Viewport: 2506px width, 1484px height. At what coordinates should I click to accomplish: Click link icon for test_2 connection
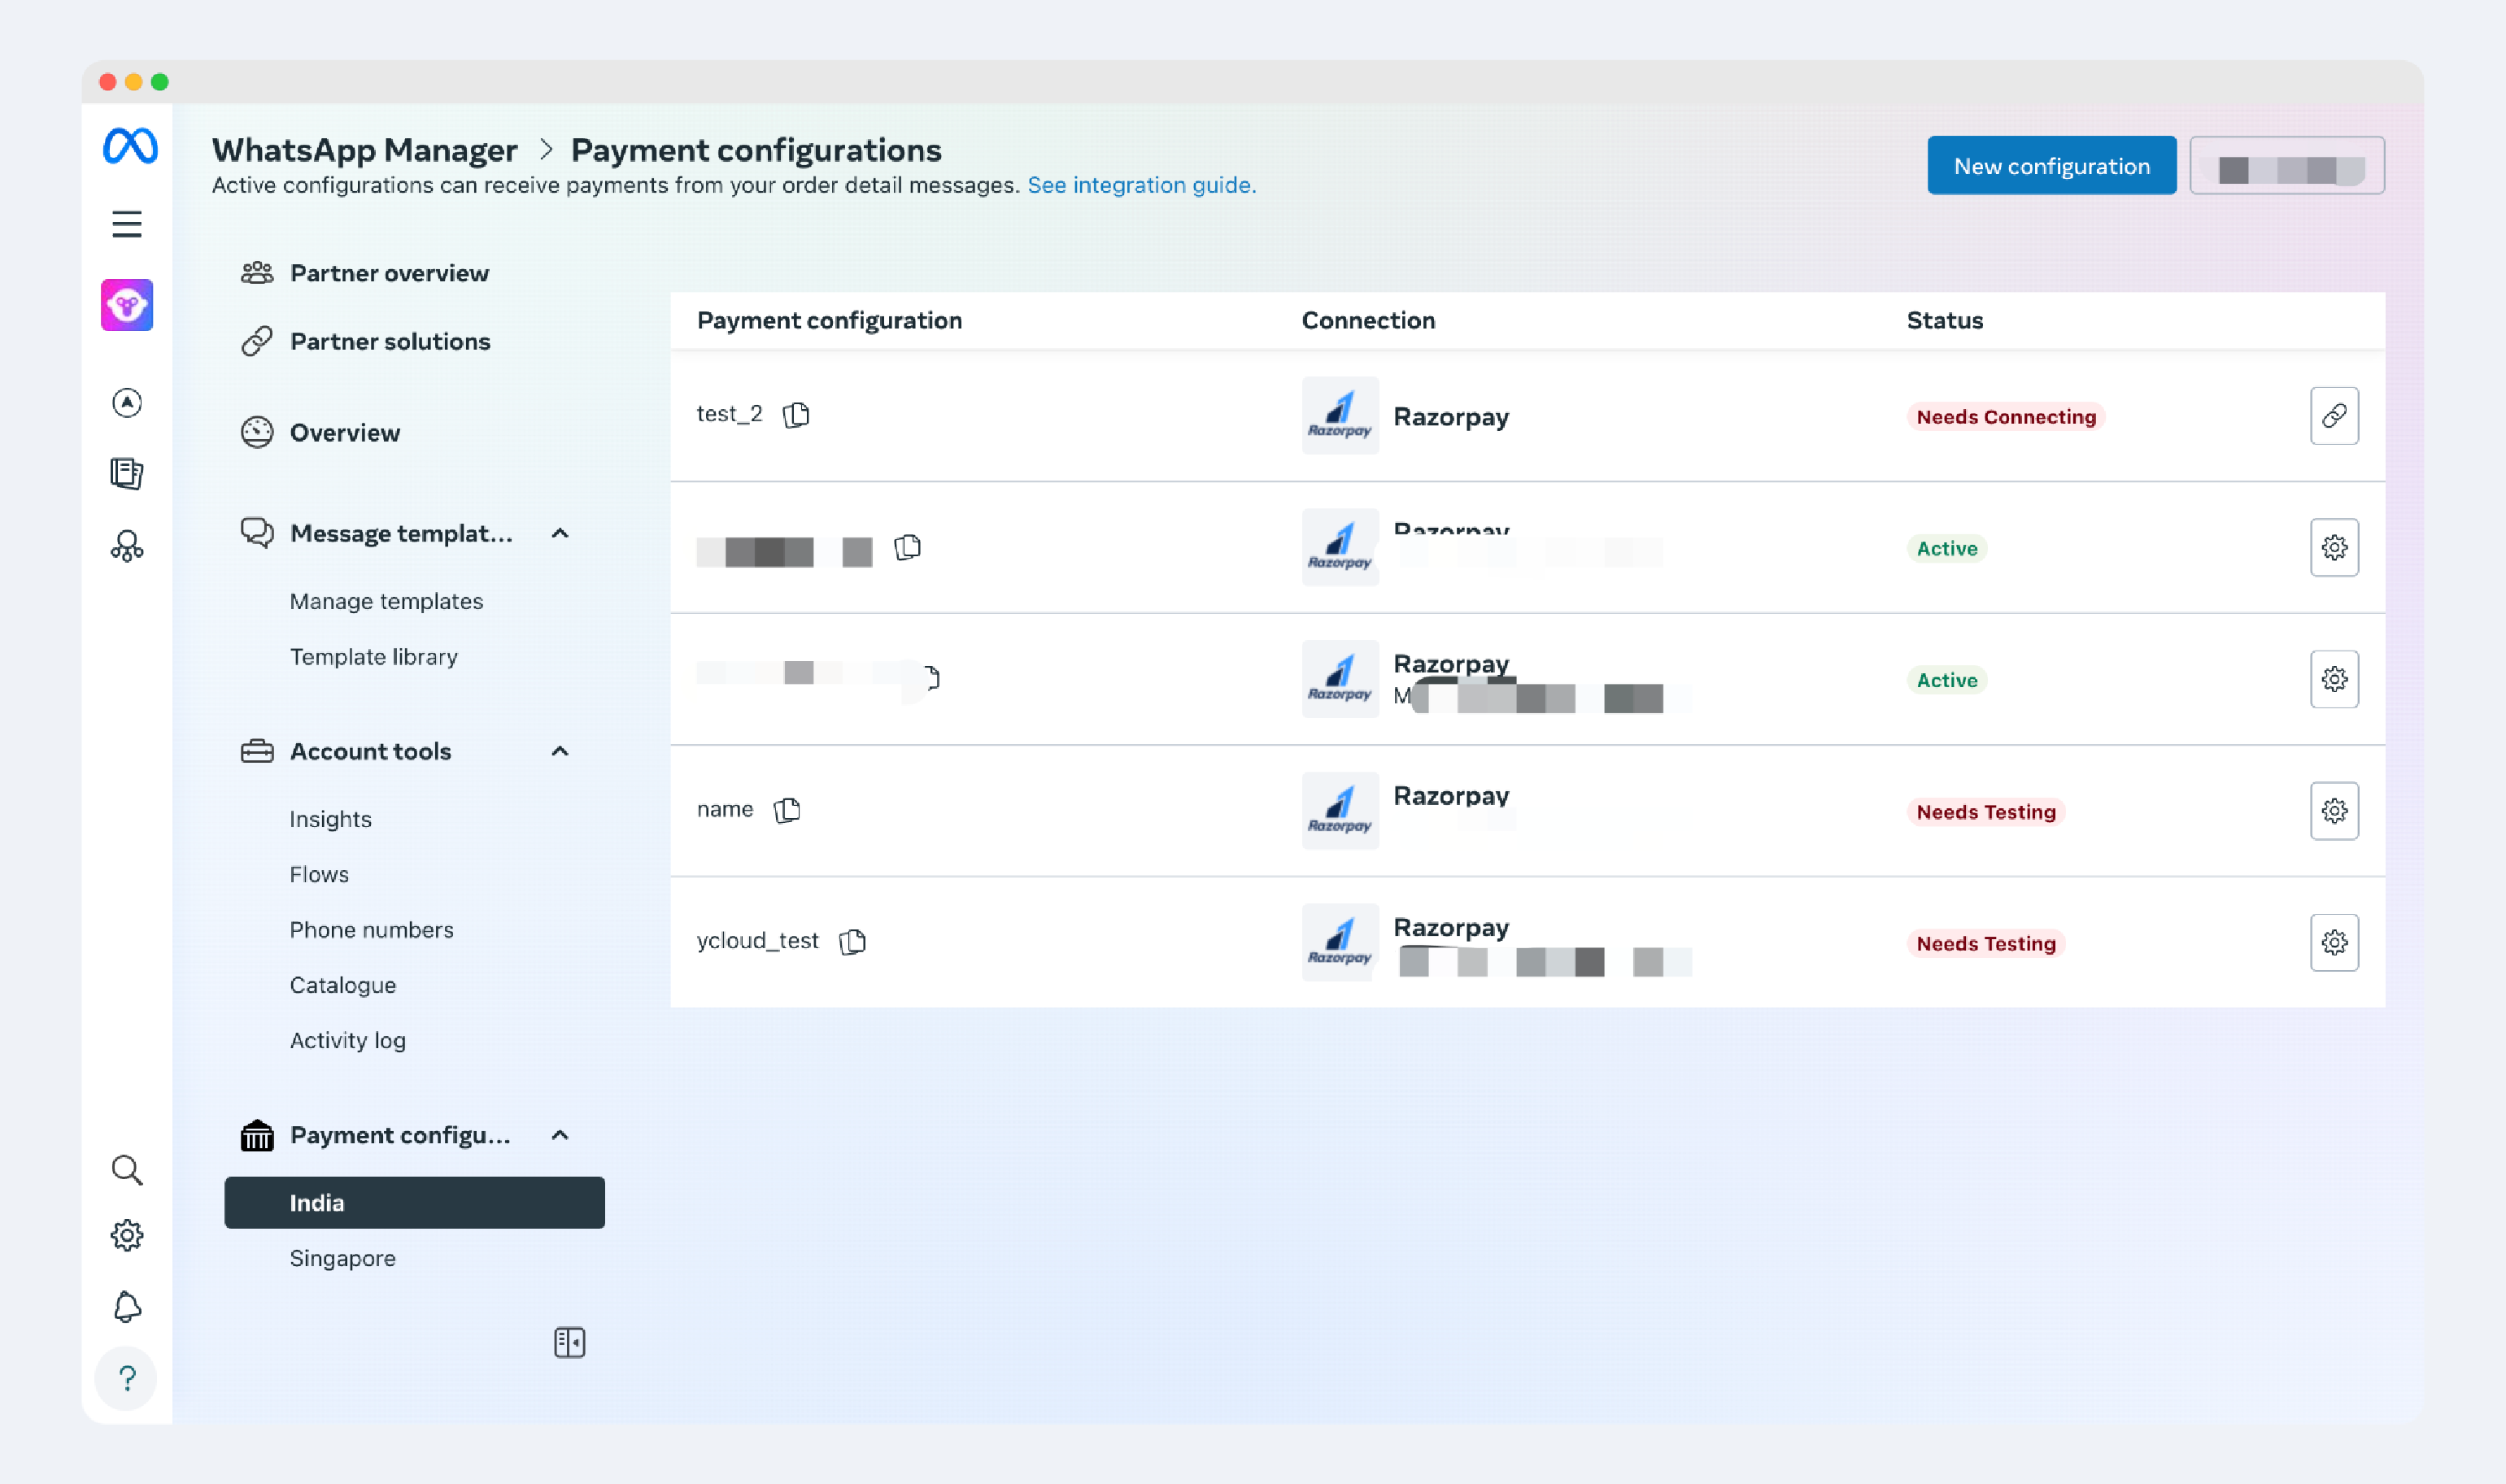2333,416
